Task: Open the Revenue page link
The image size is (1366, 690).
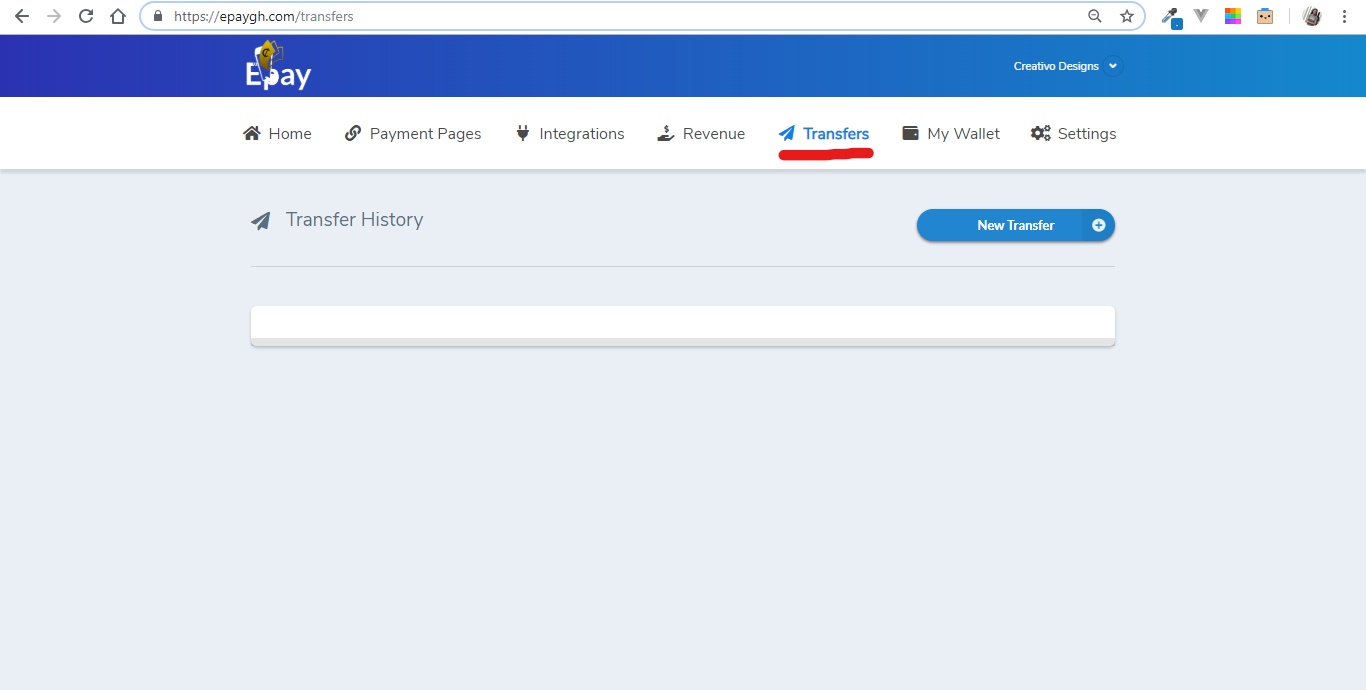Action: pos(713,133)
